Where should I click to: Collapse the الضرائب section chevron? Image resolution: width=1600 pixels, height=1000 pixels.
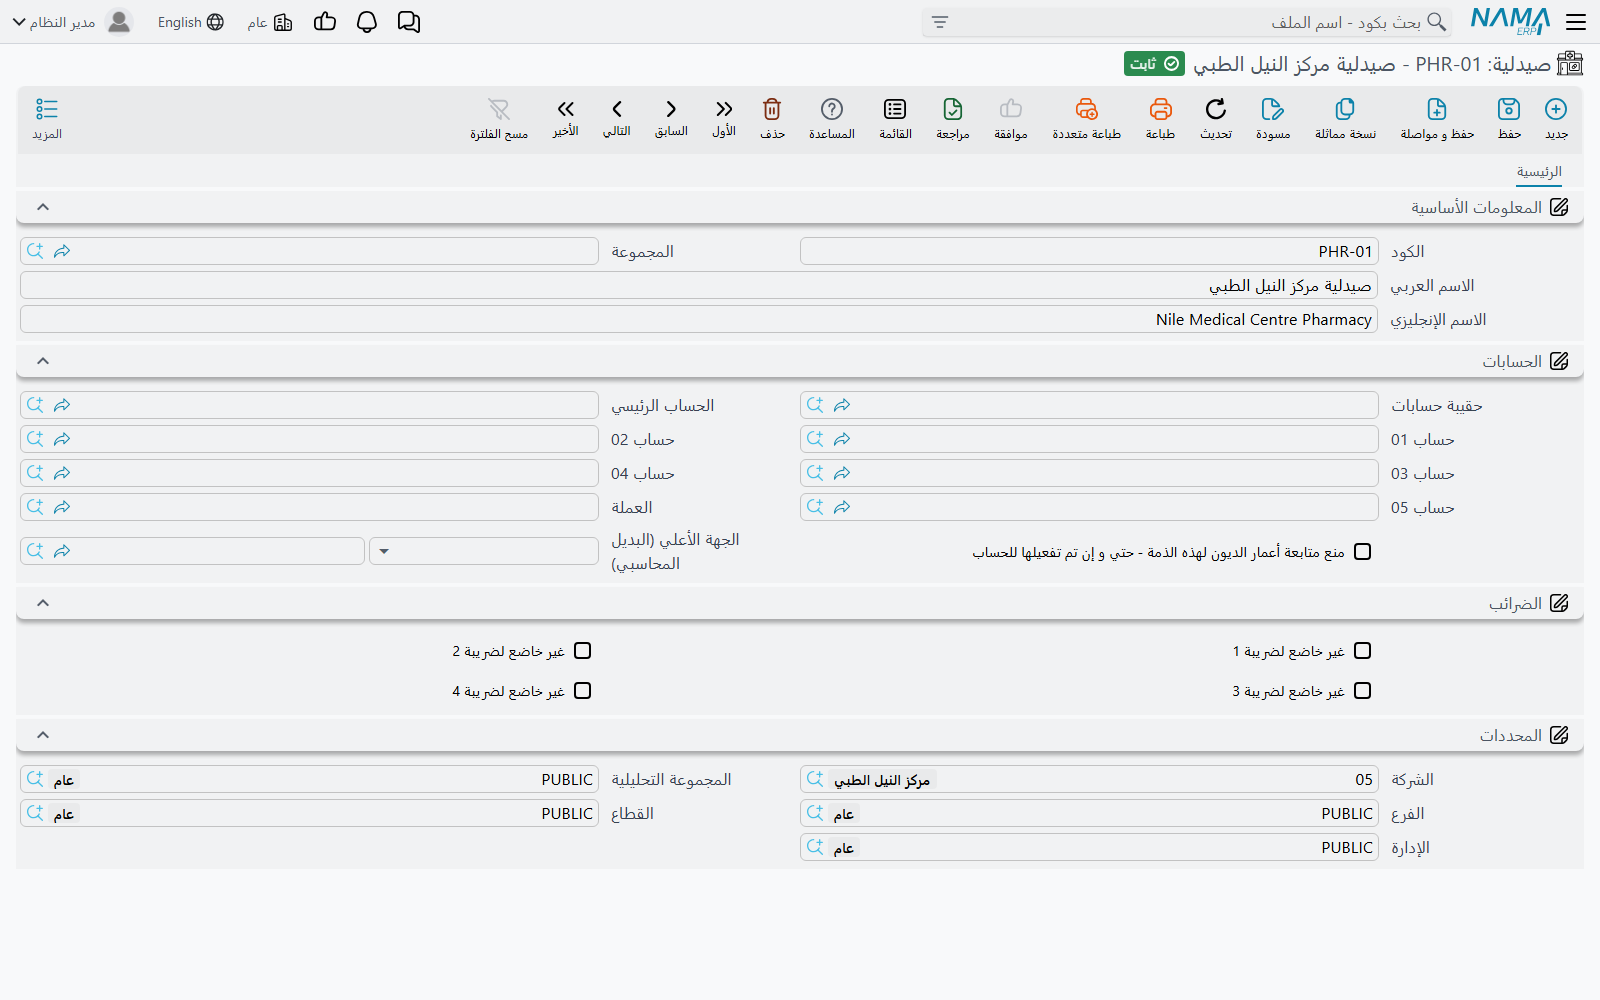43,603
